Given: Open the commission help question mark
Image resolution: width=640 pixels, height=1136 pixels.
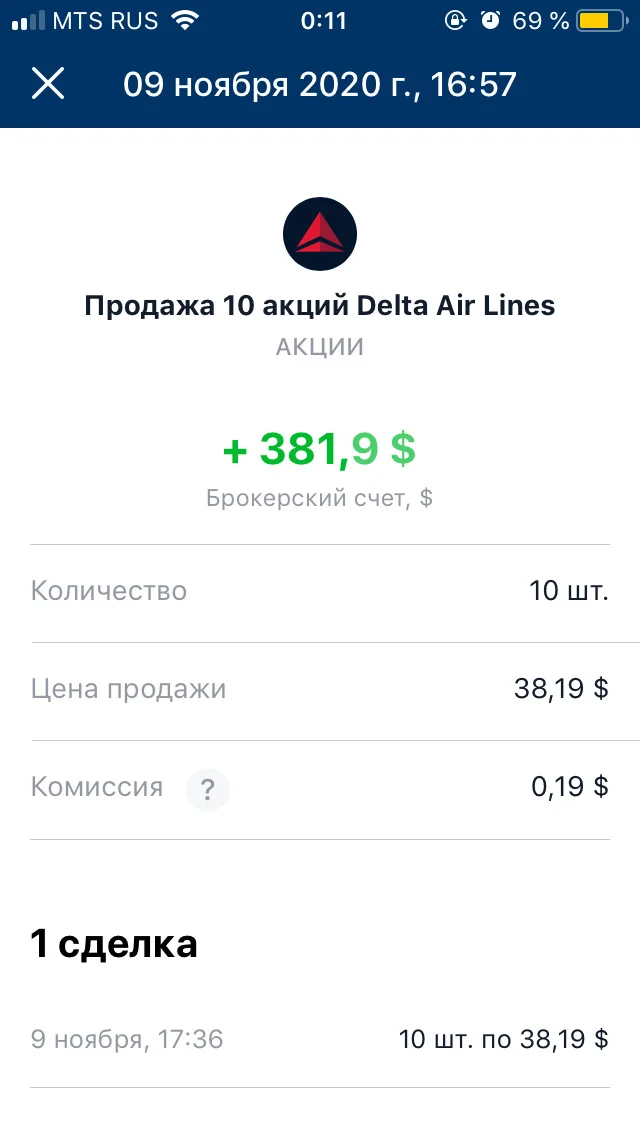Looking at the screenshot, I should coord(207,789).
